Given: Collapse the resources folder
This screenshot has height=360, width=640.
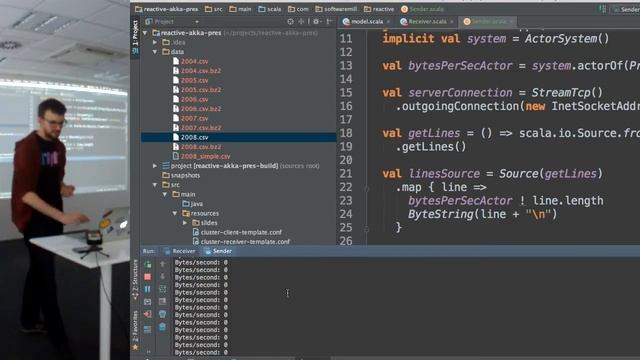Looking at the screenshot, I should (175, 213).
